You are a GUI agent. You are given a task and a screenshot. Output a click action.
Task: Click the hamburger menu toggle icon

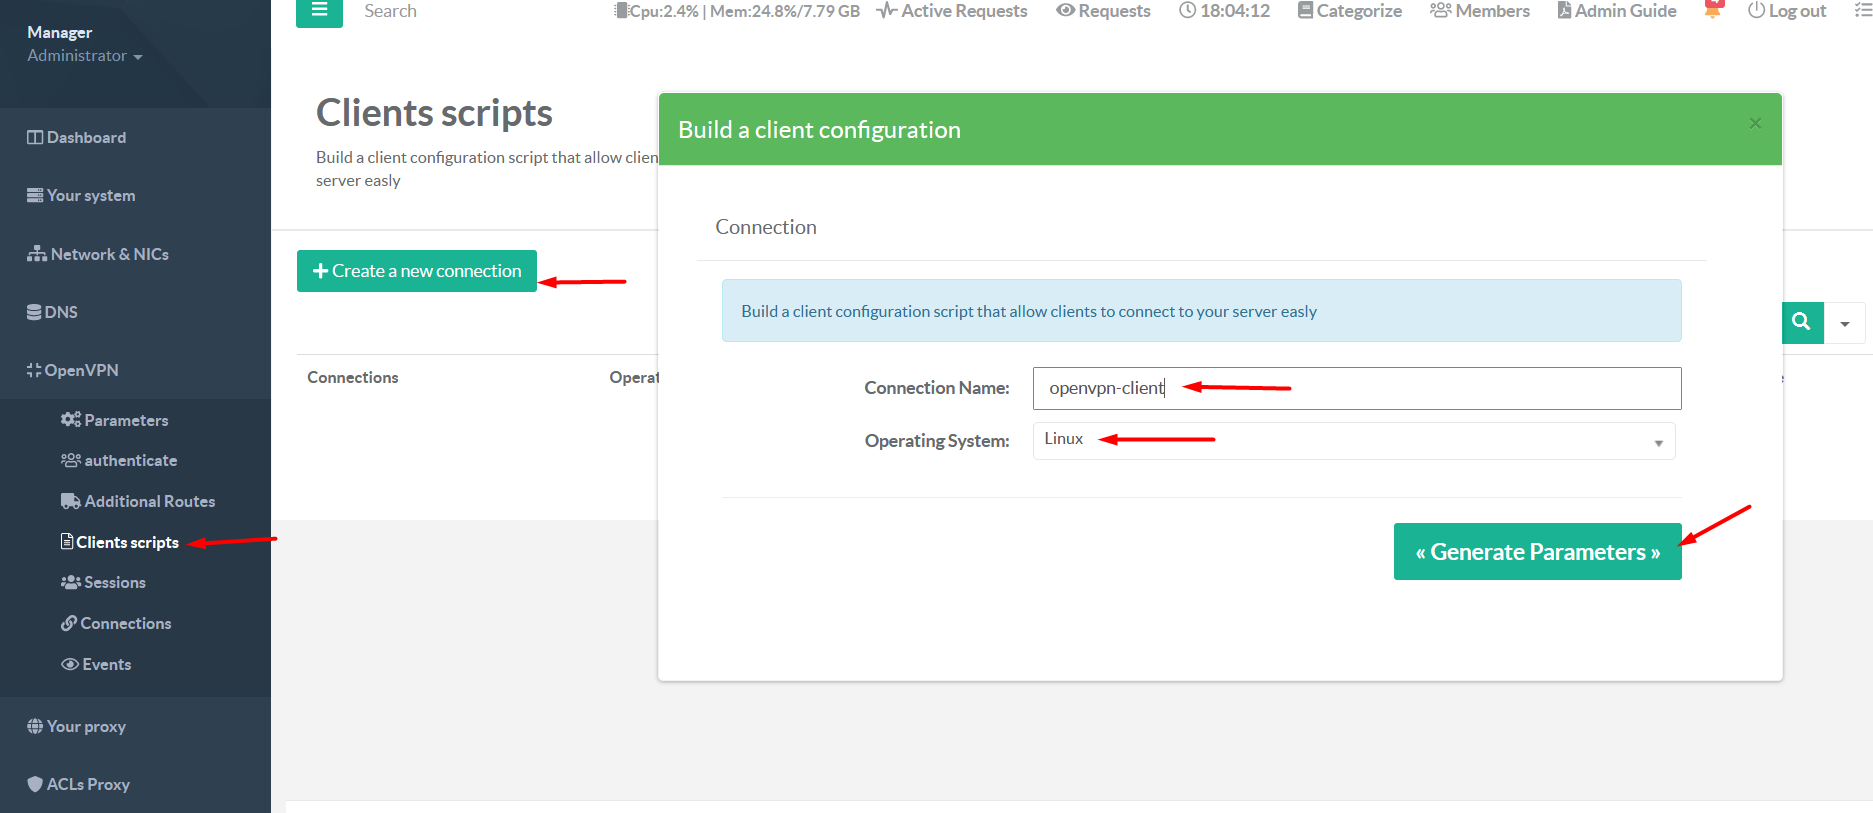319,11
